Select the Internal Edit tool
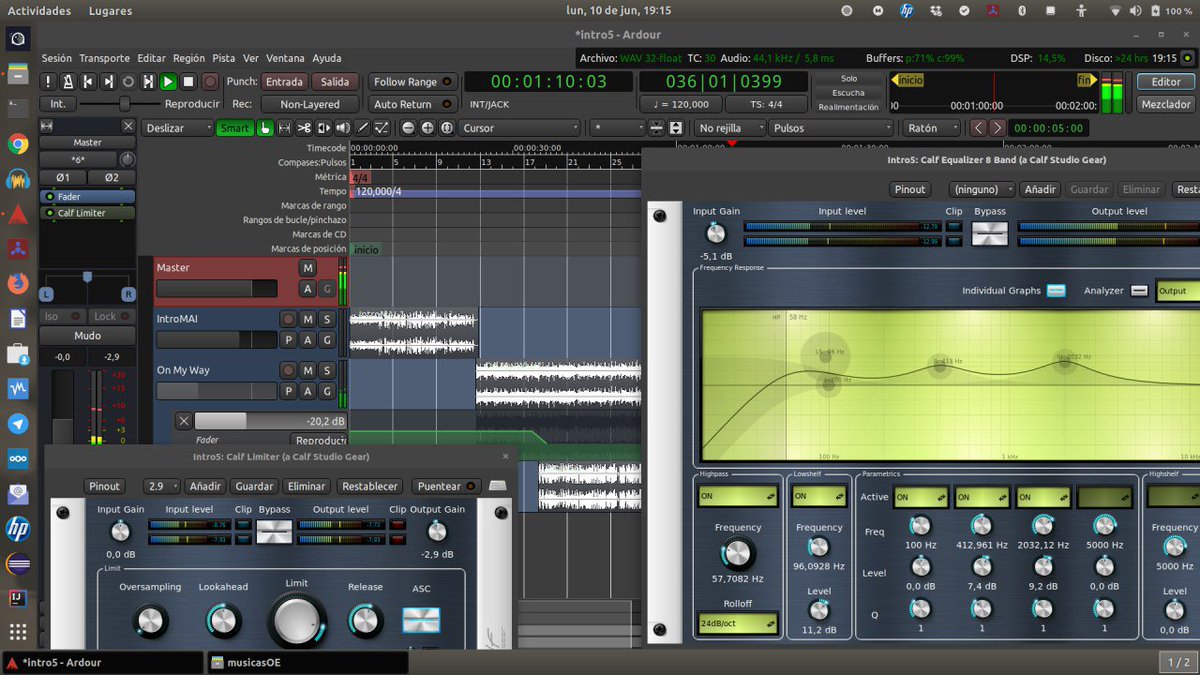 382,128
